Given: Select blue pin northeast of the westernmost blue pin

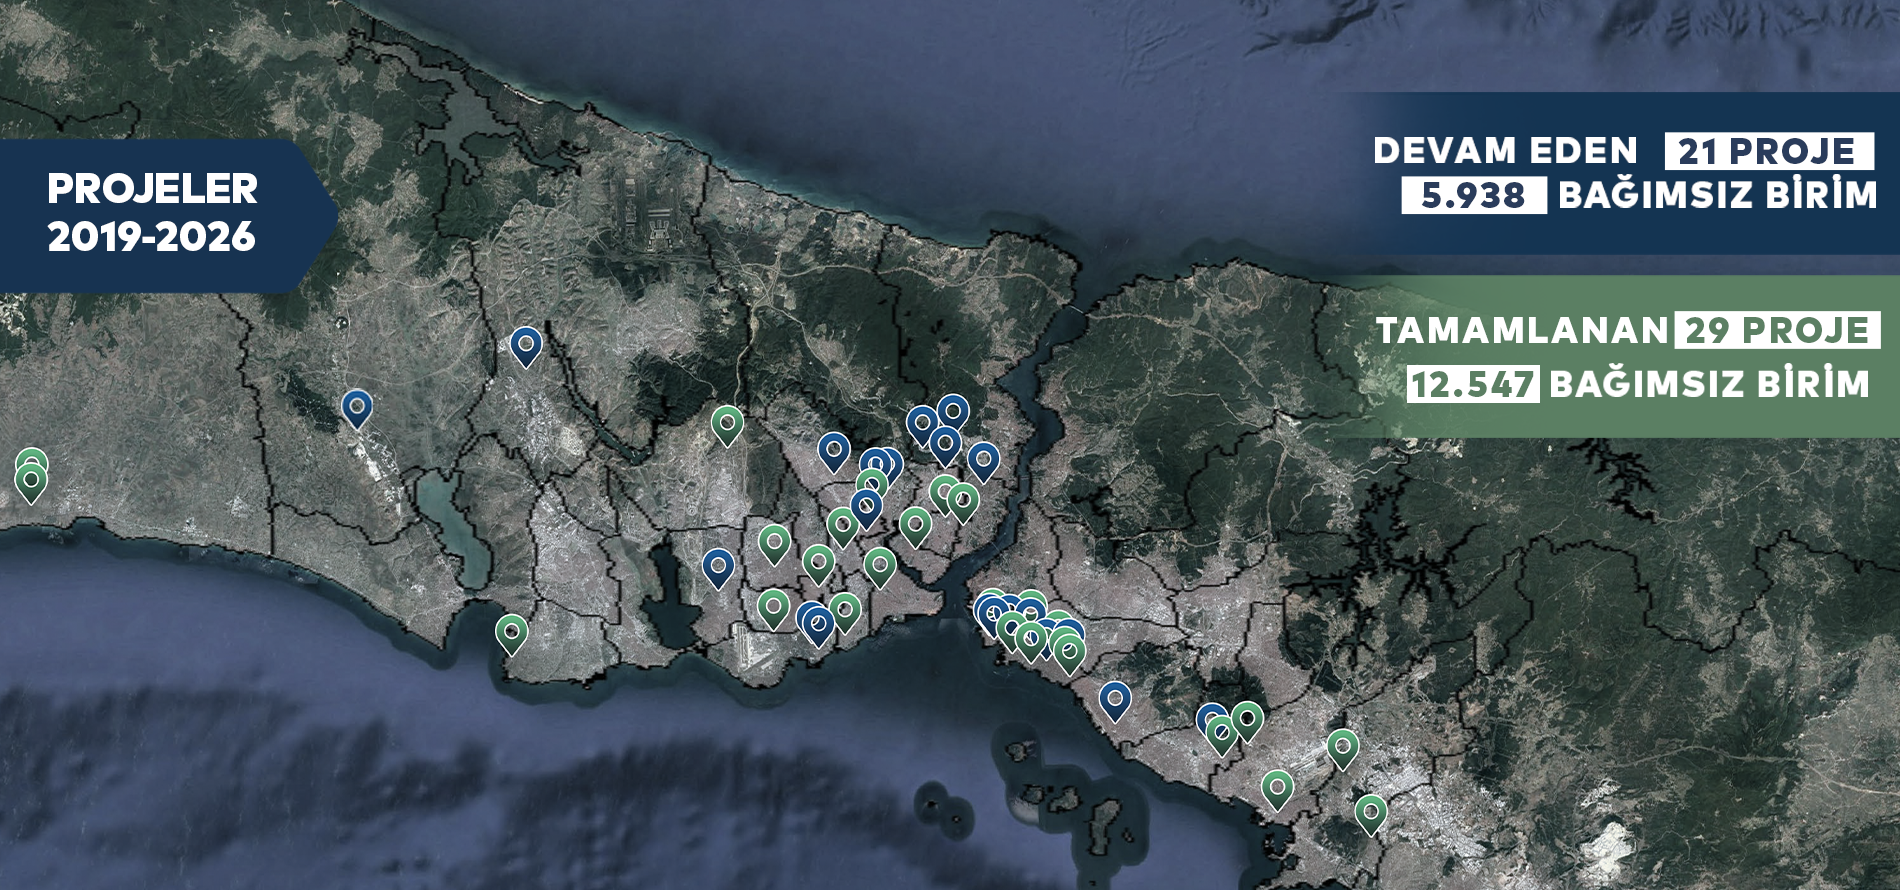Looking at the screenshot, I should coord(526,344).
